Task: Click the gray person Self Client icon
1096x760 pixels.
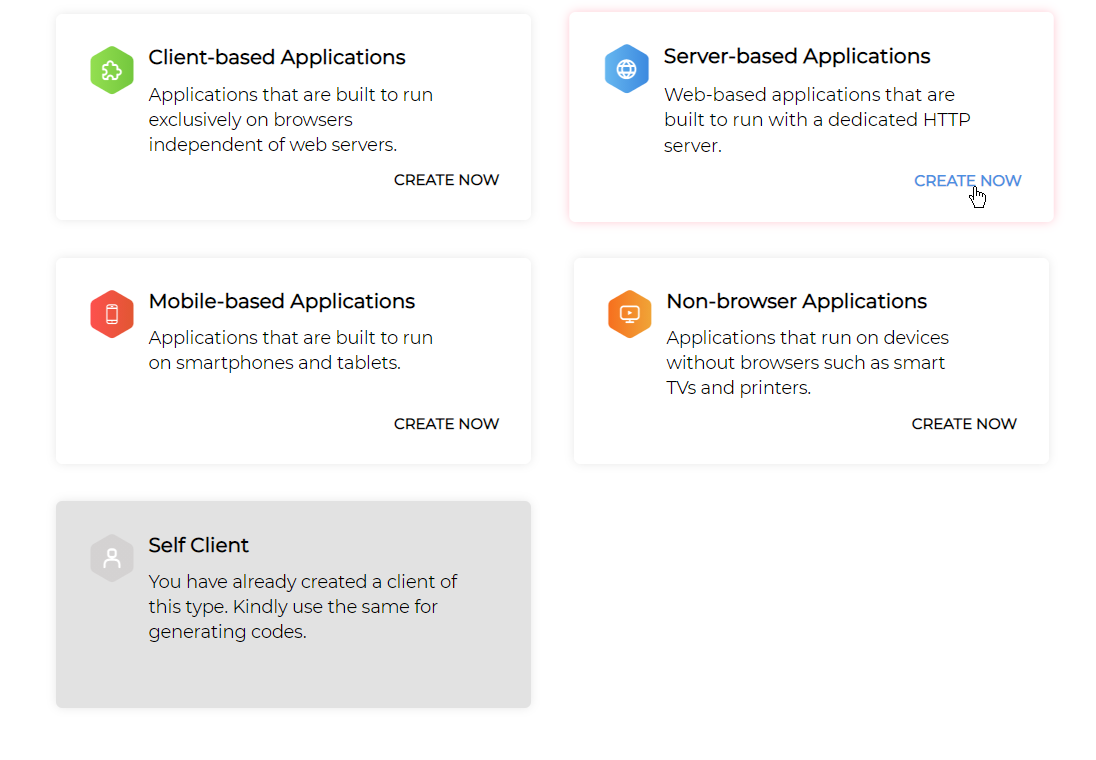Action: tap(112, 558)
